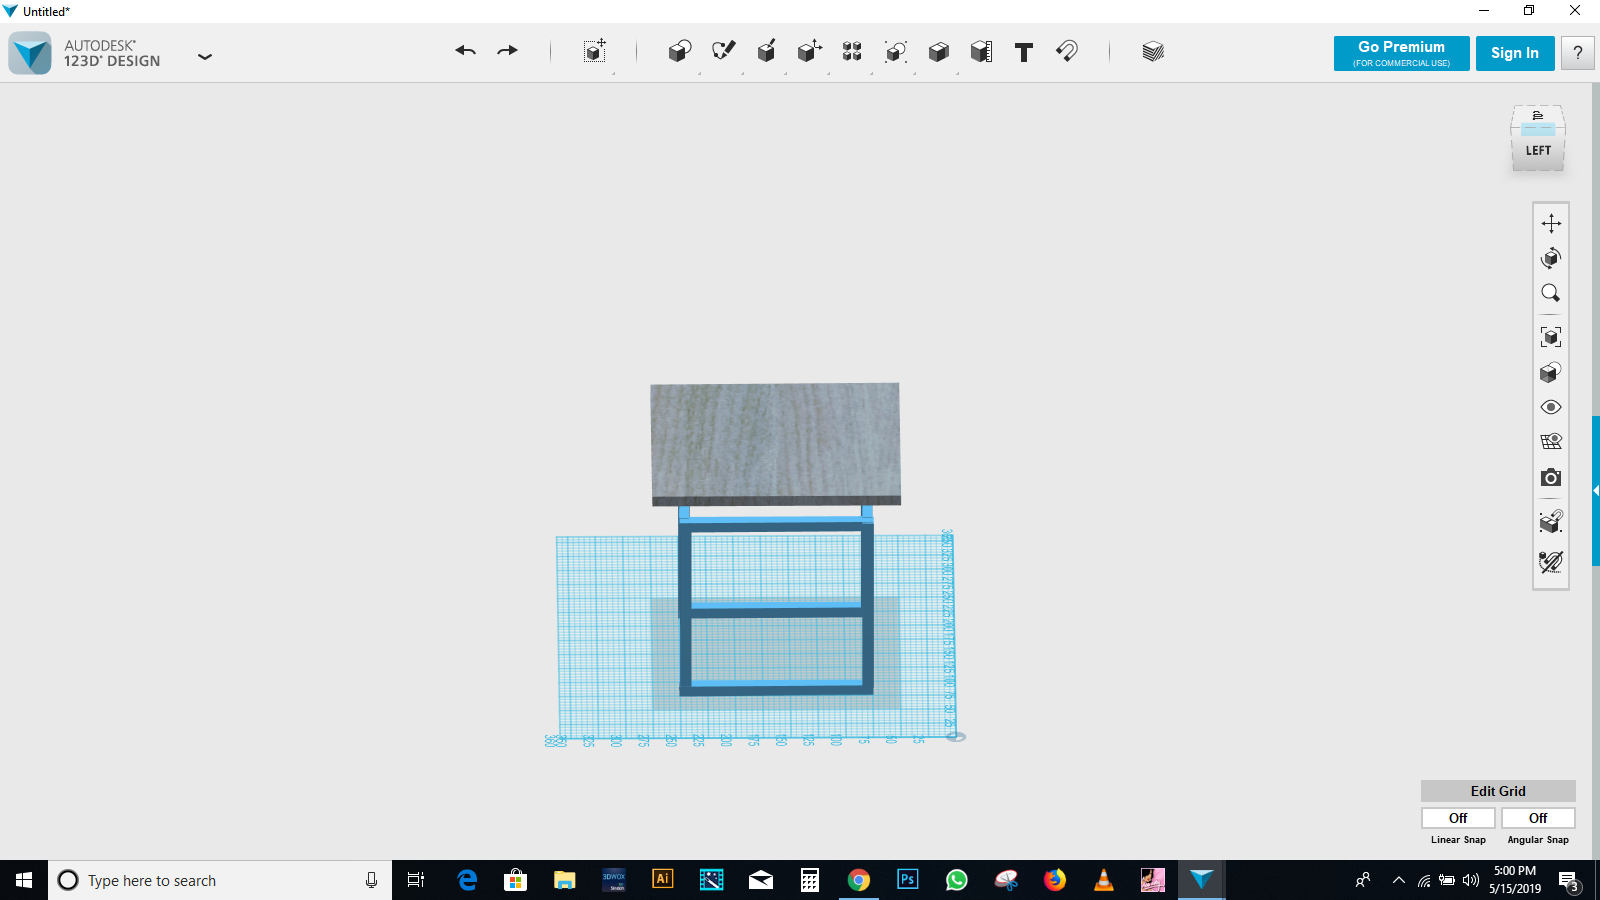
Task: Toggle Angular Snap off setting
Action: (1537, 817)
